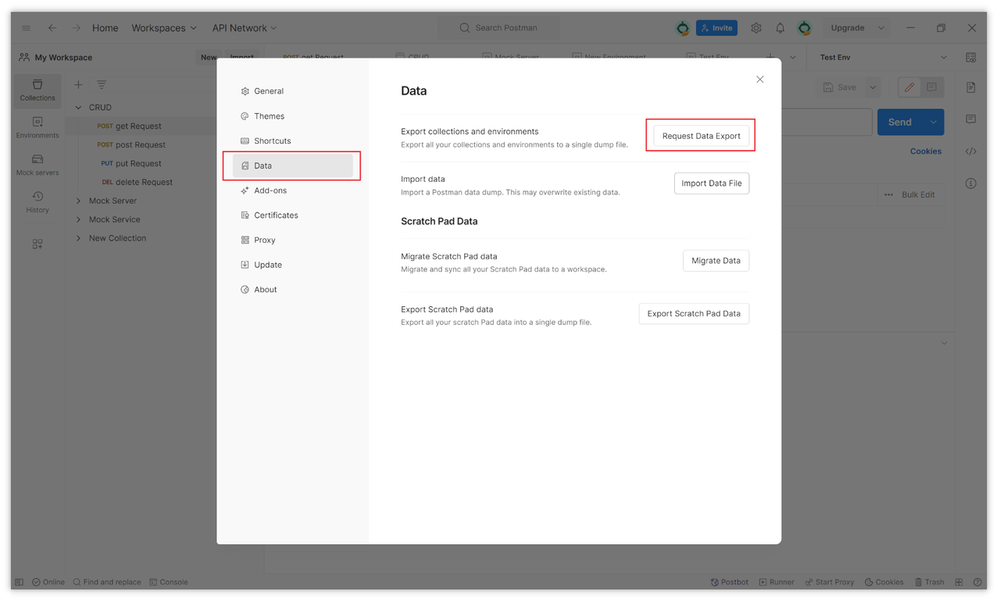Click the settings gear icon in header
Screen dimensions: 1000x603
coord(756,28)
